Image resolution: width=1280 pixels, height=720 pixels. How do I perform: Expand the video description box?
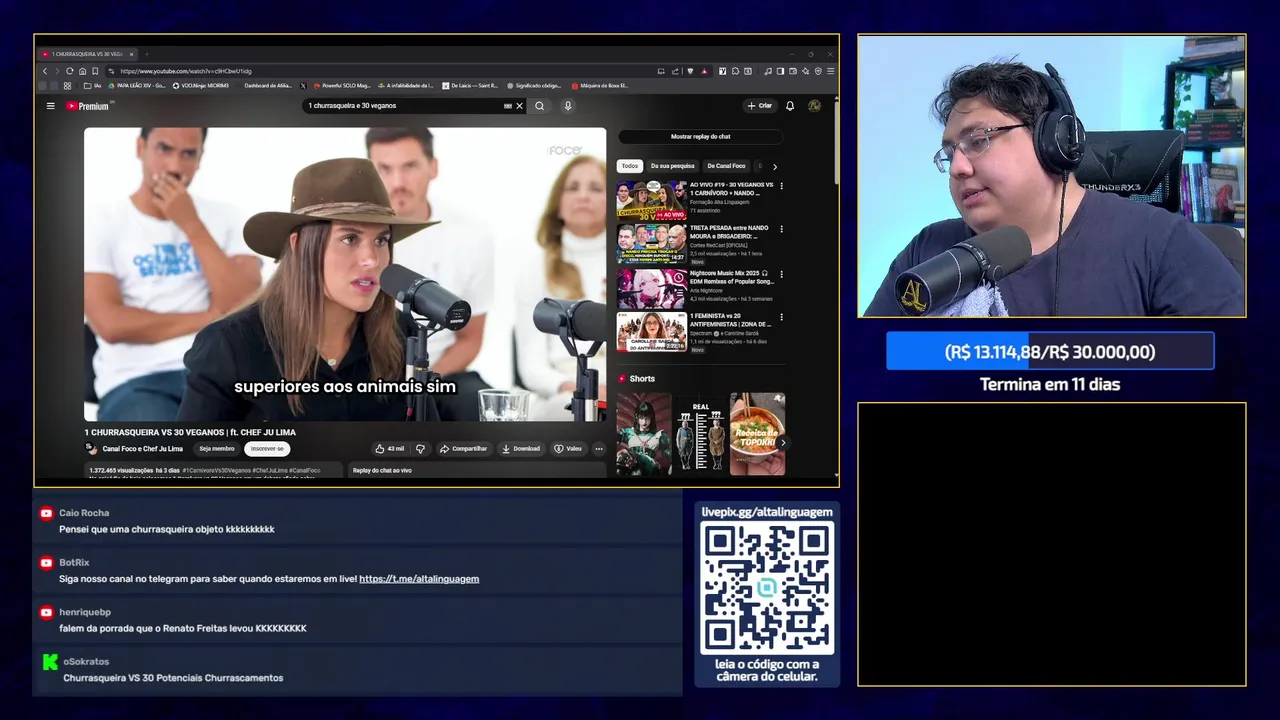215,472
